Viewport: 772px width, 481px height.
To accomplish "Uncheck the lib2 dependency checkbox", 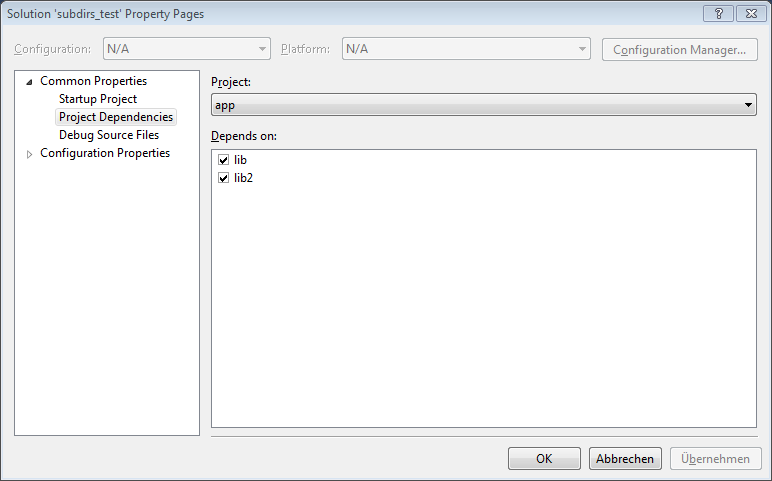I will coord(224,178).
